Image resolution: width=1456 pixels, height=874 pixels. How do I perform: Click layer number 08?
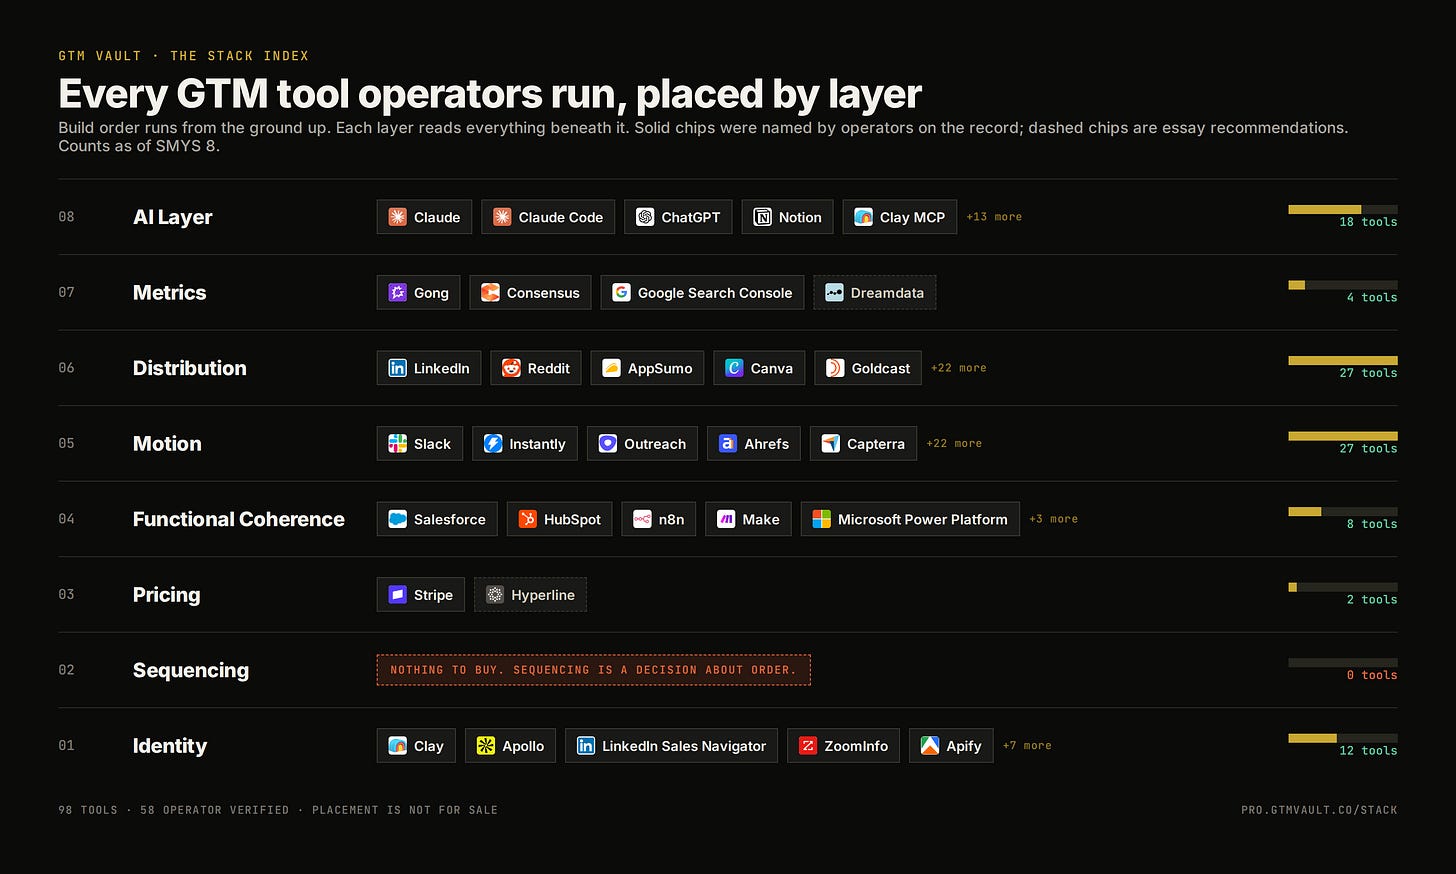pyautogui.click(x=66, y=217)
